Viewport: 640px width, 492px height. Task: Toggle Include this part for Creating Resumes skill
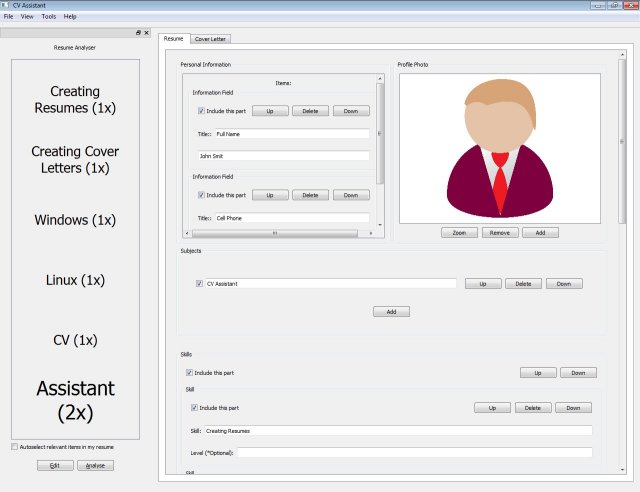(194, 407)
